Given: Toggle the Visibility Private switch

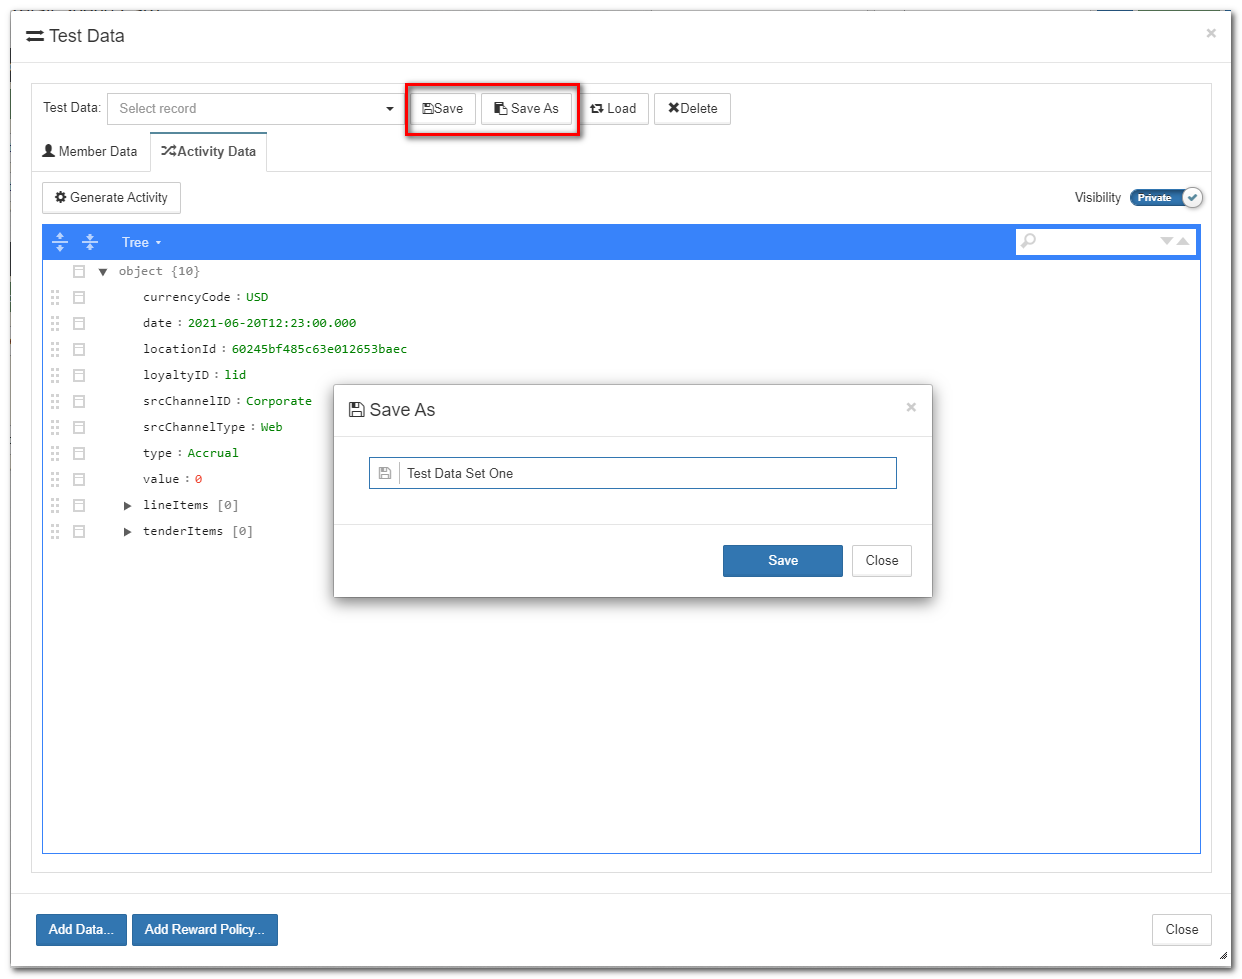Looking at the screenshot, I should click(x=1166, y=198).
